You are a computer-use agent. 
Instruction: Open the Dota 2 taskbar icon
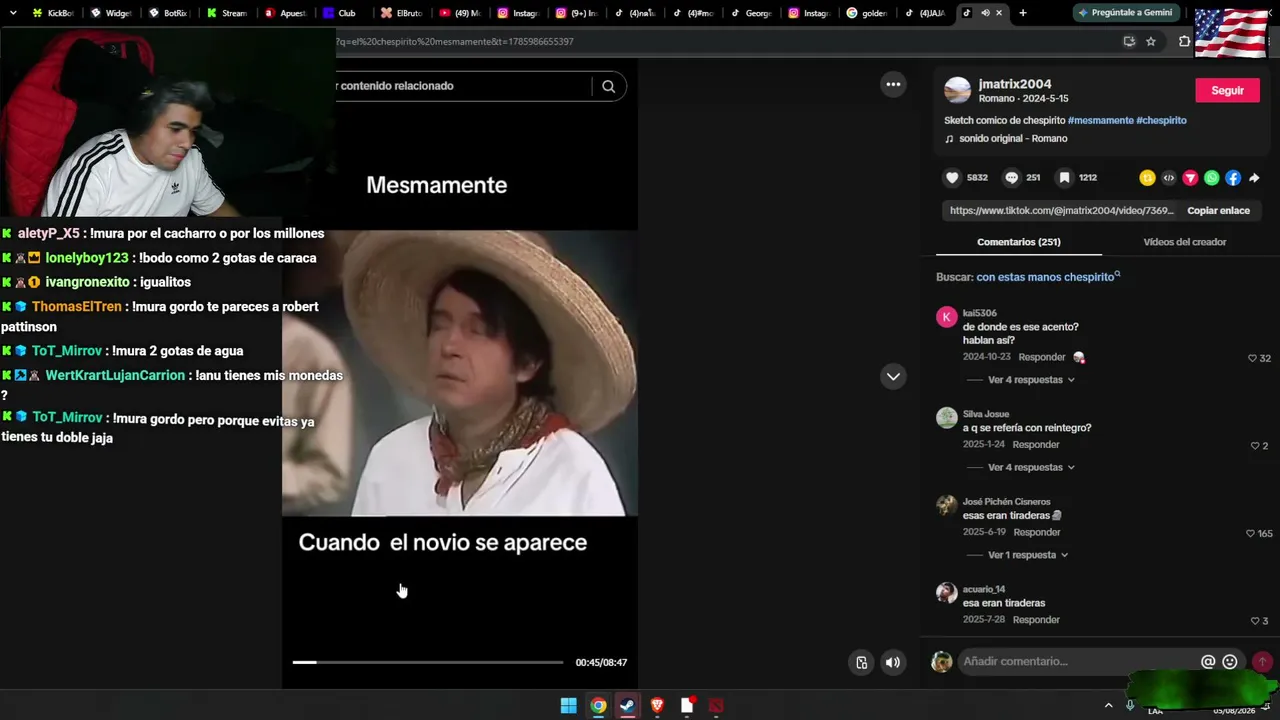(x=716, y=706)
